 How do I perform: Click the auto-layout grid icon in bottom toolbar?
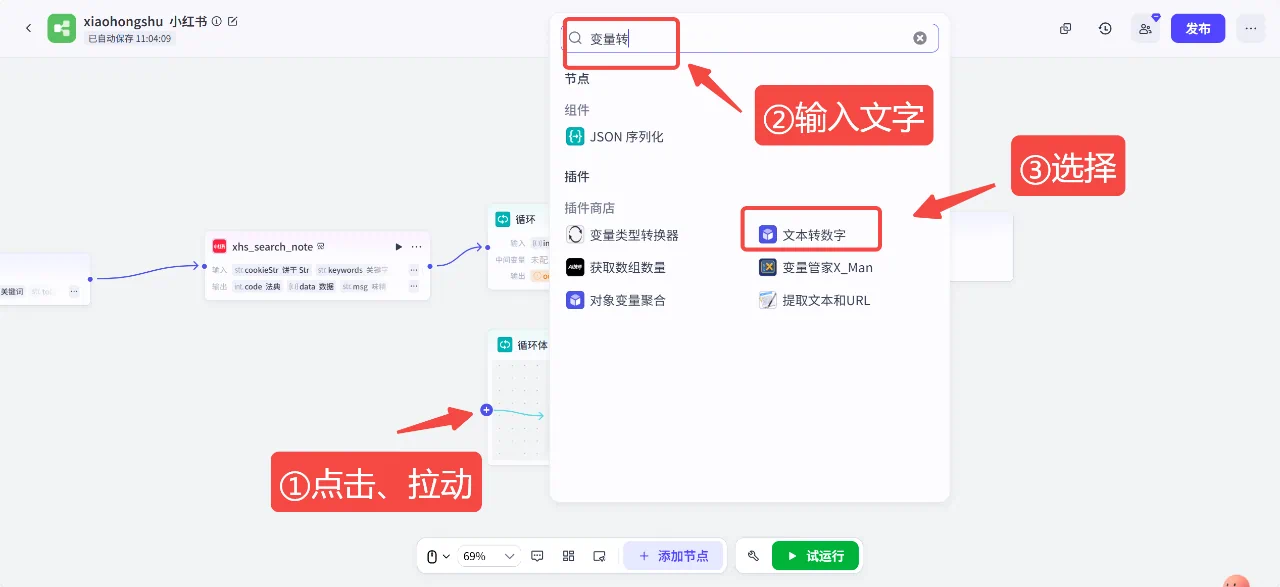point(568,556)
